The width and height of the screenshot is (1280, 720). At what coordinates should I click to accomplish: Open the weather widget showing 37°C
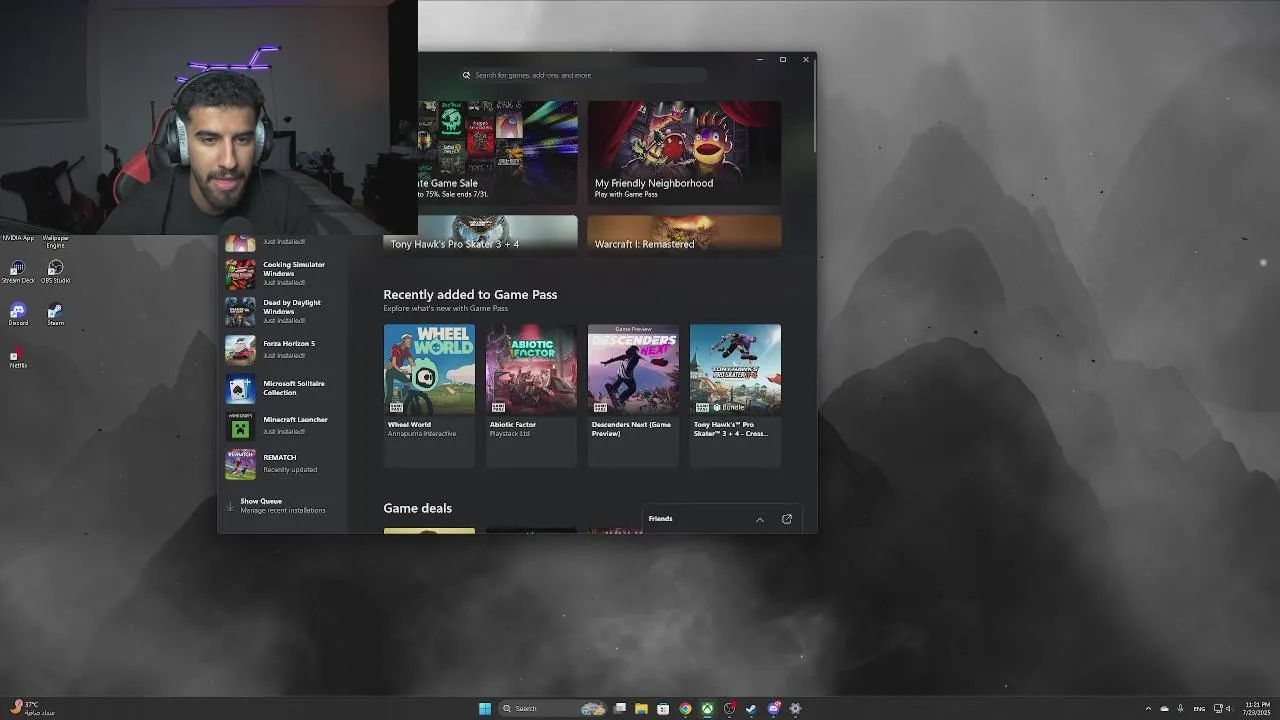(30, 708)
